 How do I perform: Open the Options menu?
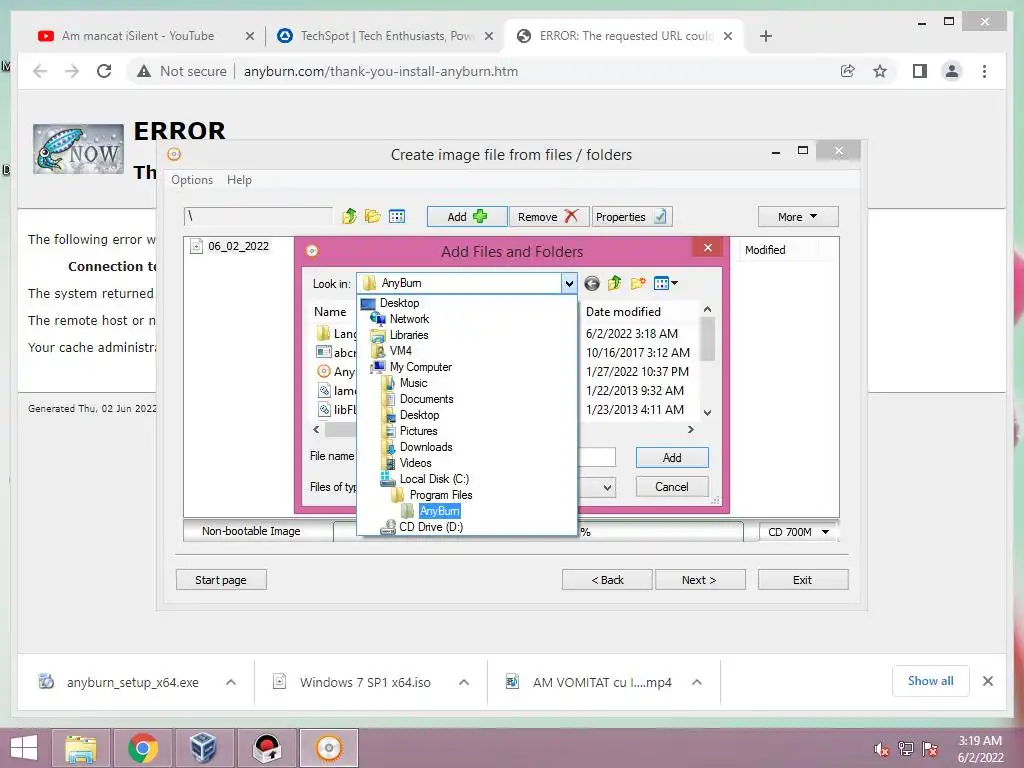pyautogui.click(x=192, y=180)
